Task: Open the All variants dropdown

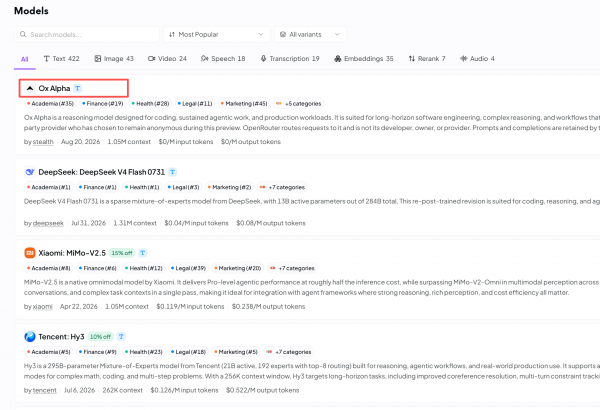Action: 310,34
